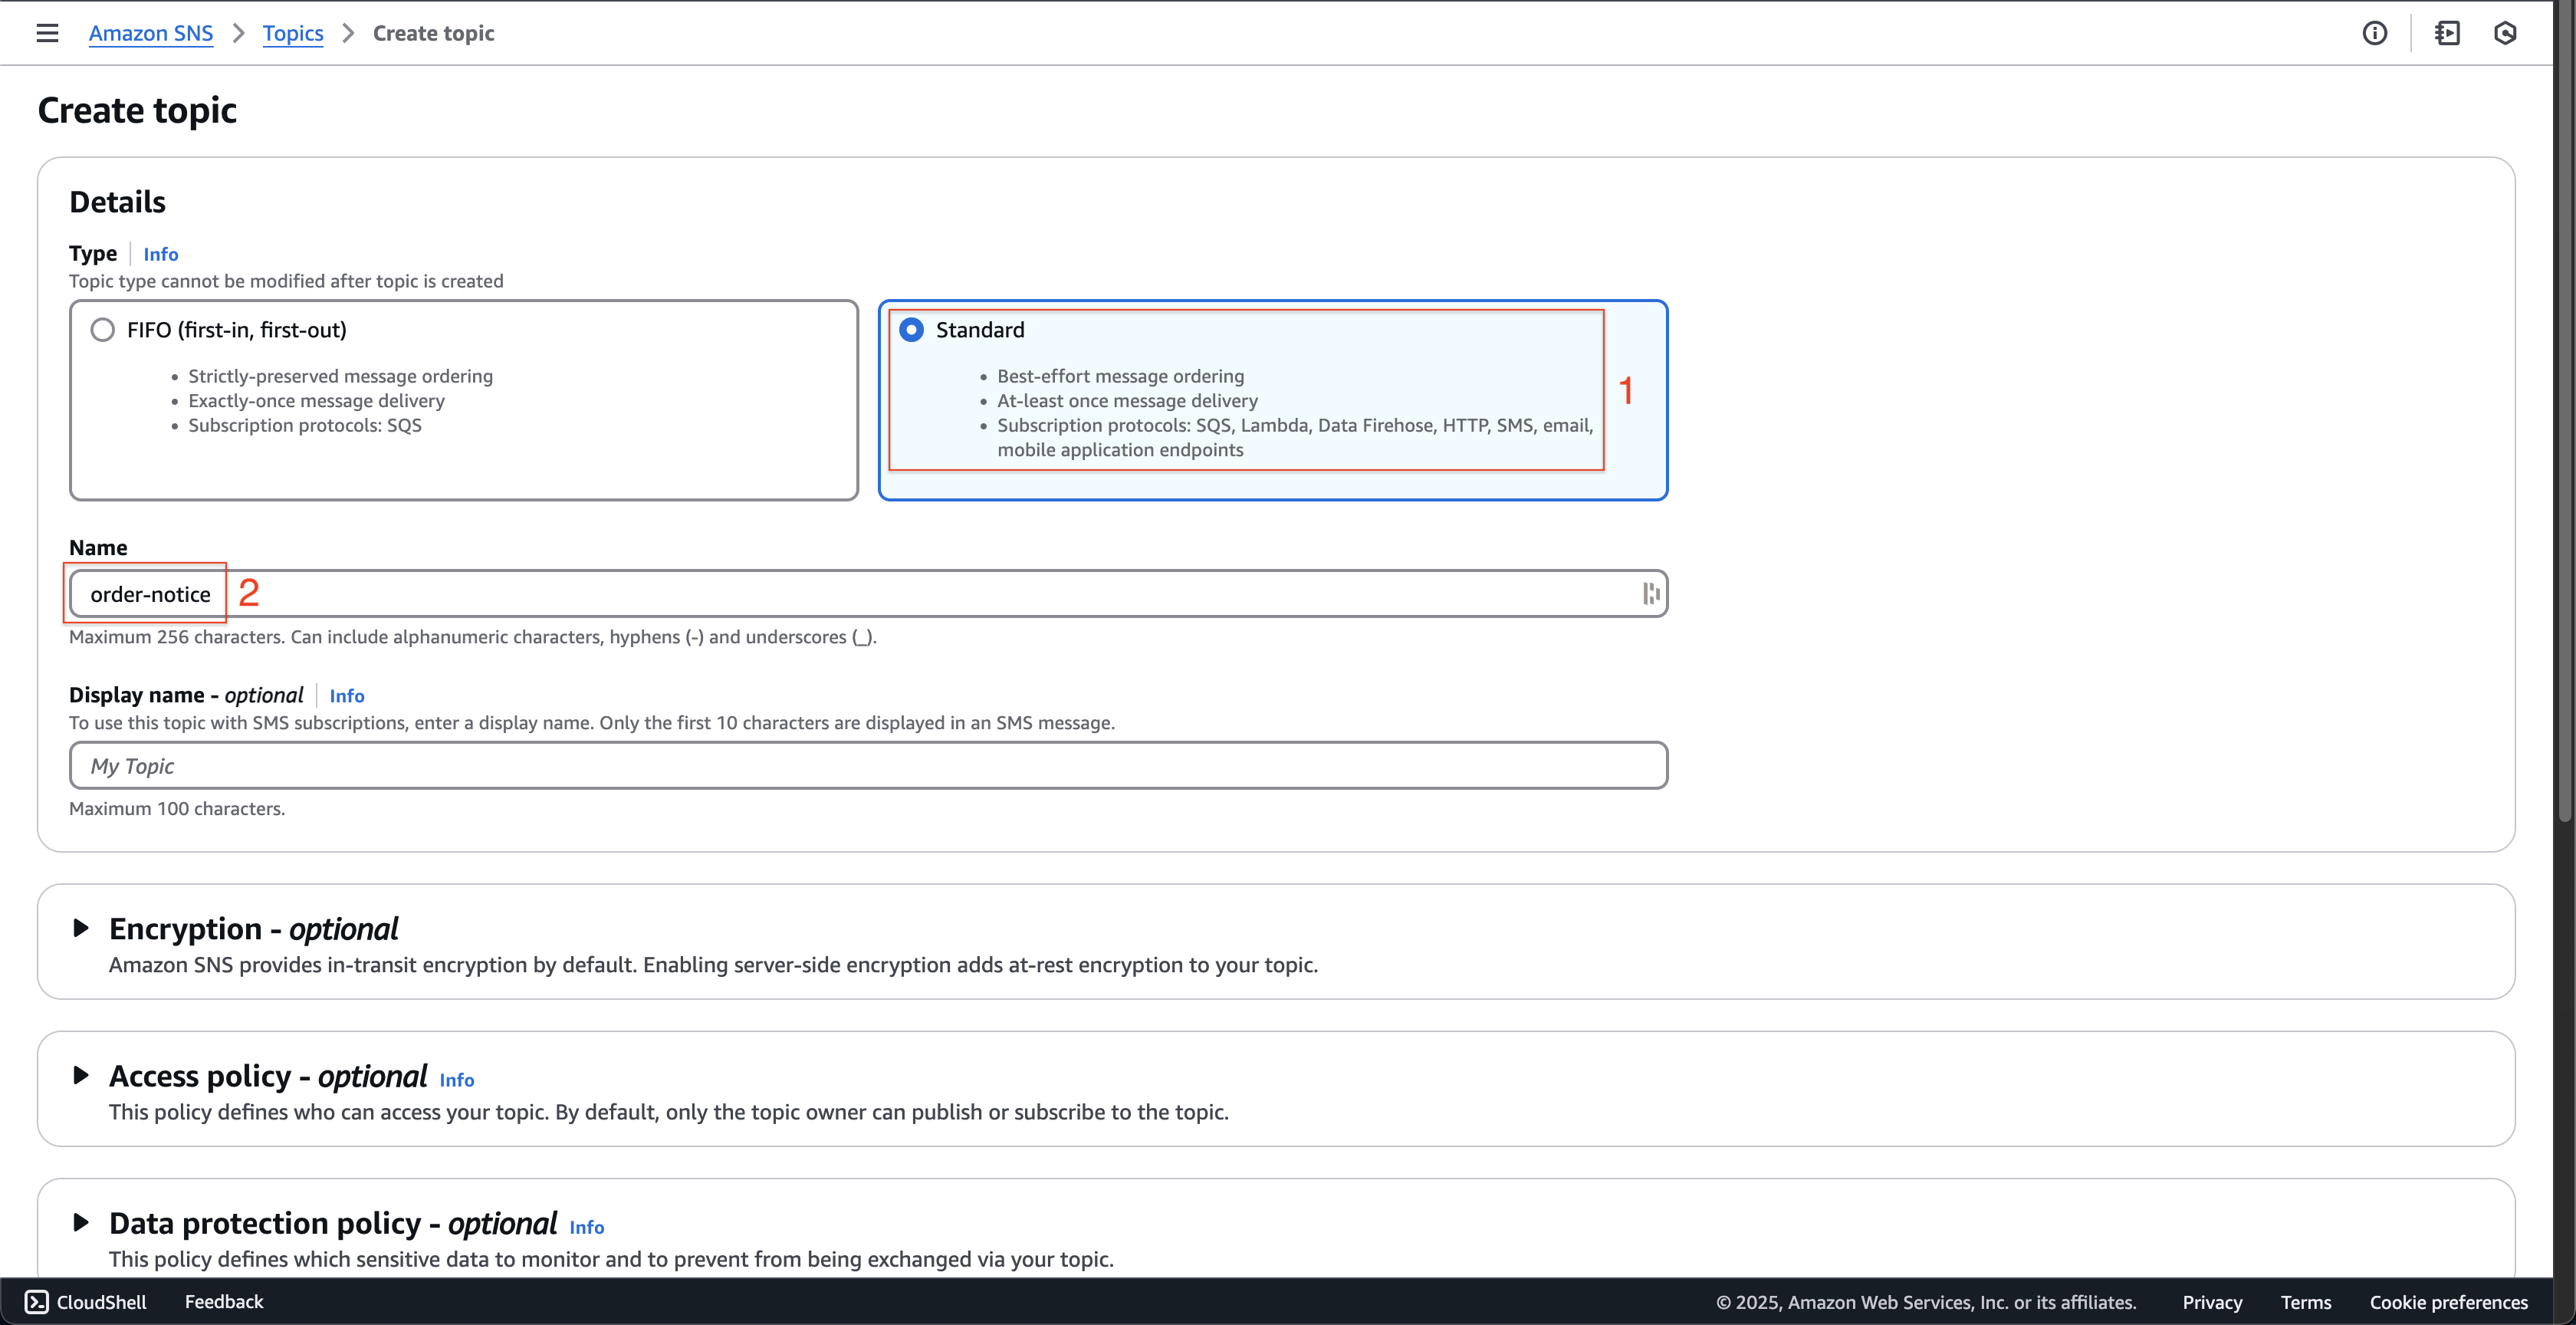Click 'Exactly-once message delivery' text
2576x1325 pixels.
(x=316, y=400)
